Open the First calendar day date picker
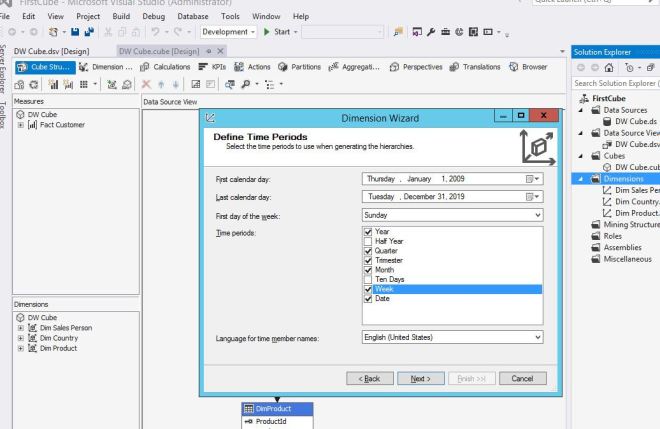Viewport: 660px width, 429px height. (x=537, y=179)
